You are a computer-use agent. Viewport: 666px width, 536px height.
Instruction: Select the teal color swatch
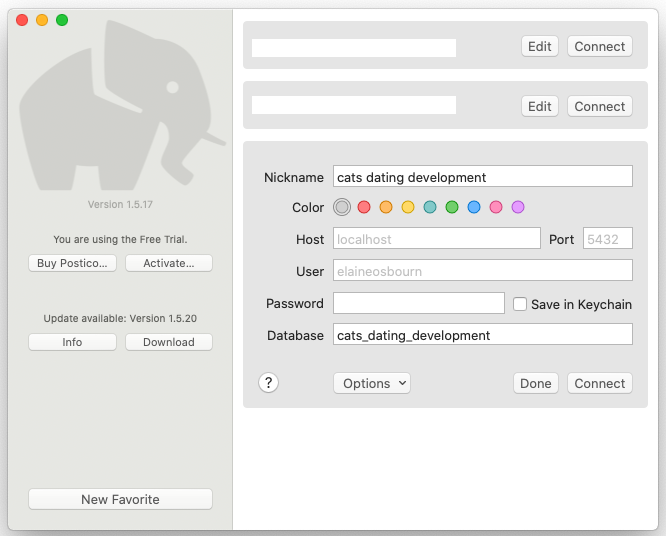point(430,207)
